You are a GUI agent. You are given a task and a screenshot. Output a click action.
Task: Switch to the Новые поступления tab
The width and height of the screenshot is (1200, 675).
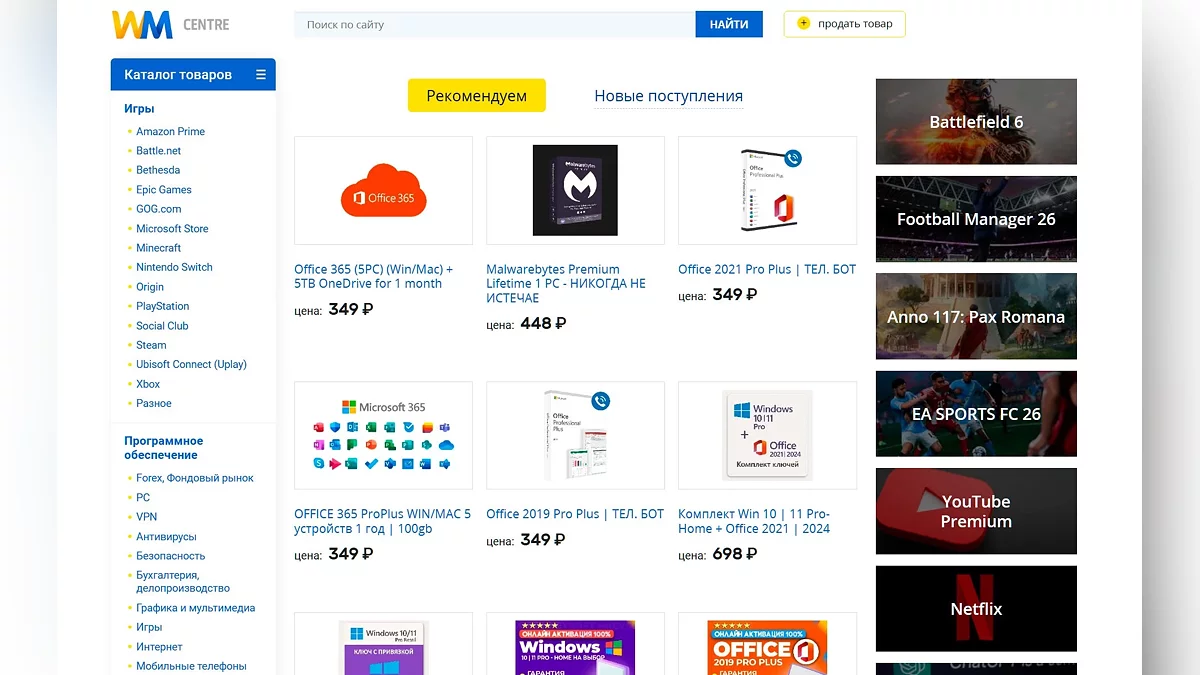pos(668,96)
